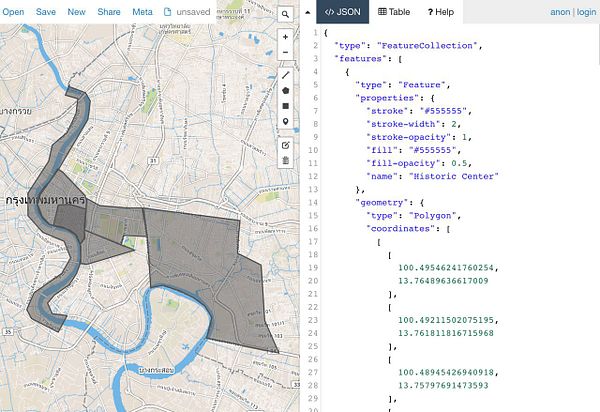Click the "coordinates" key on line 16

(401, 229)
